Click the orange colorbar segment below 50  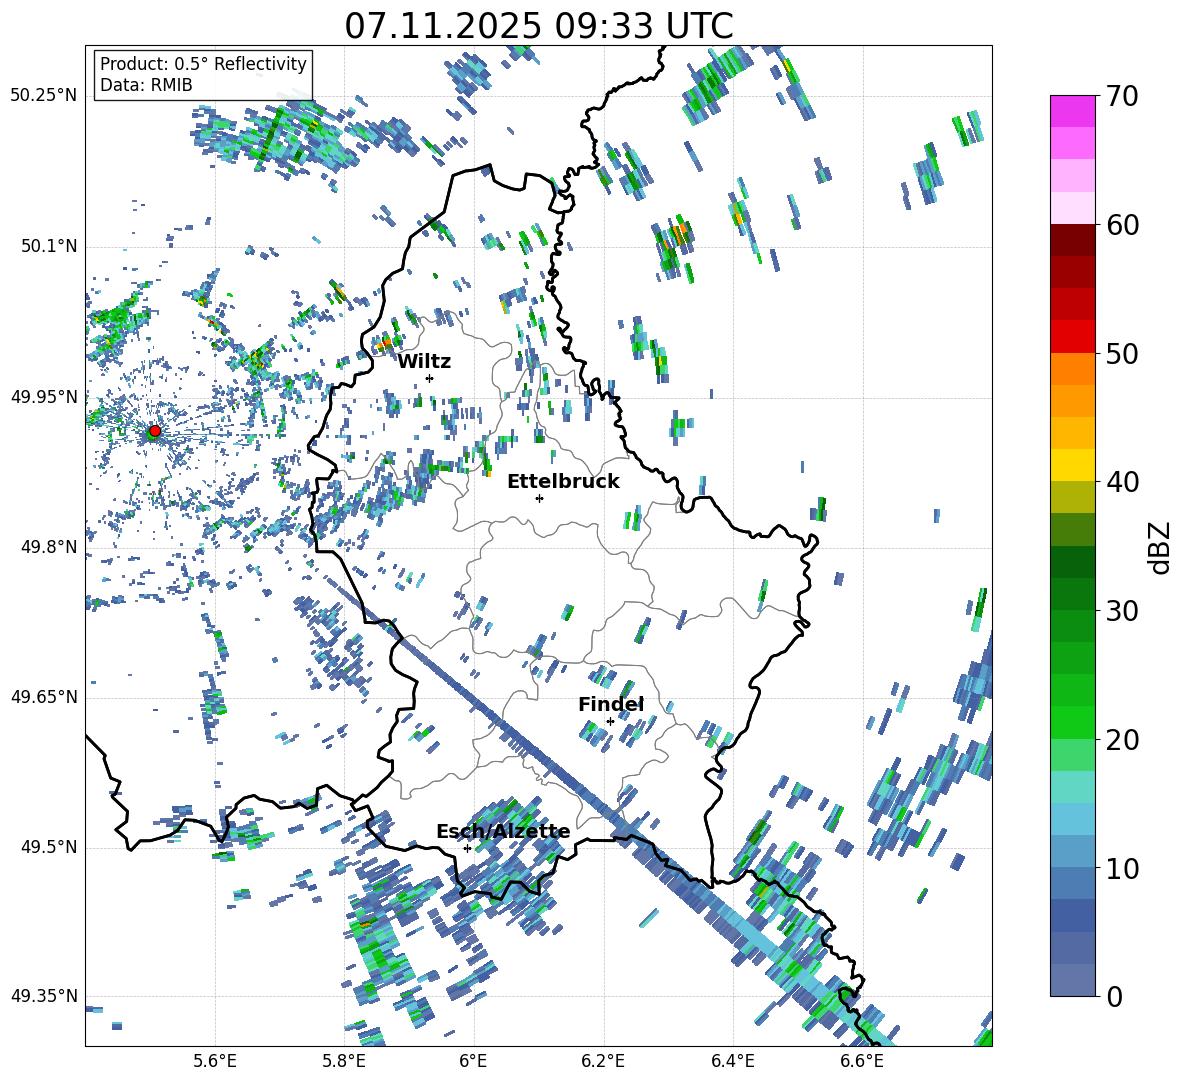point(1072,368)
